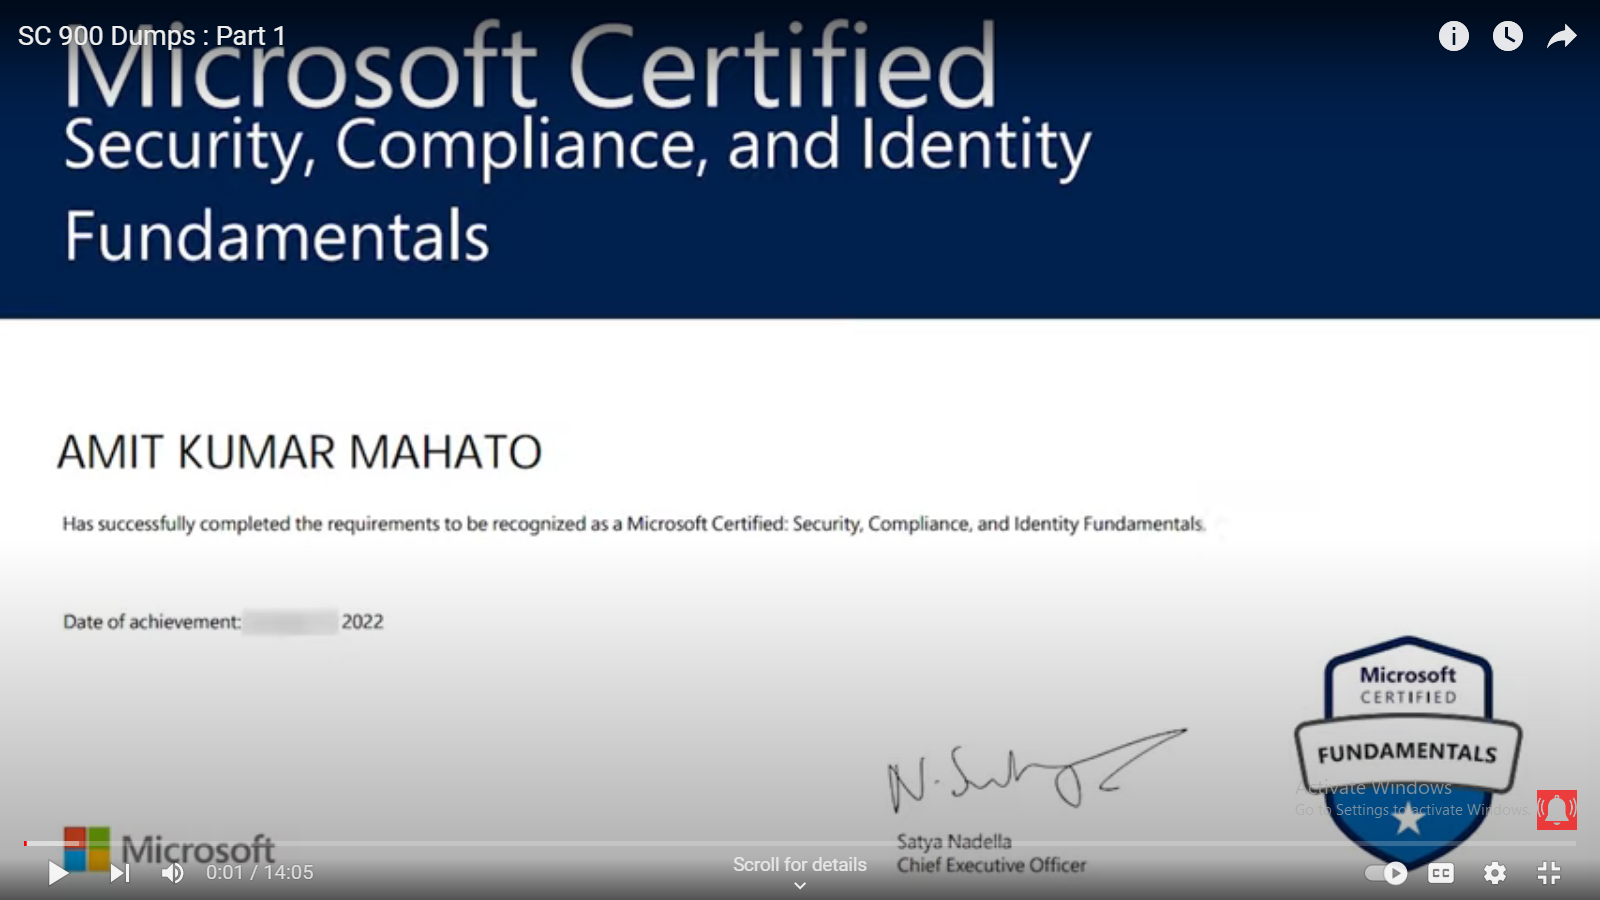Viewport: 1600px width, 900px height.
Task: Play the video
Action: [x=58, y=873]
